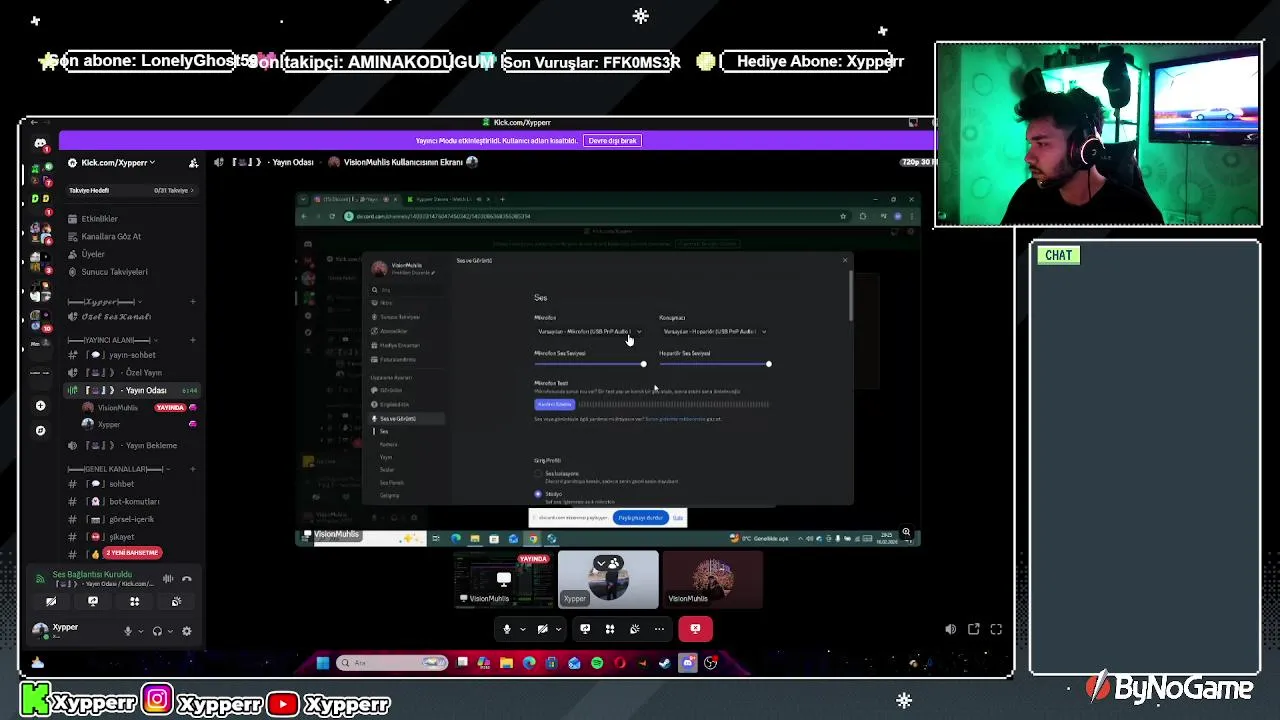Open Takviye Hedefi boost goal bar

pos(132,190)
